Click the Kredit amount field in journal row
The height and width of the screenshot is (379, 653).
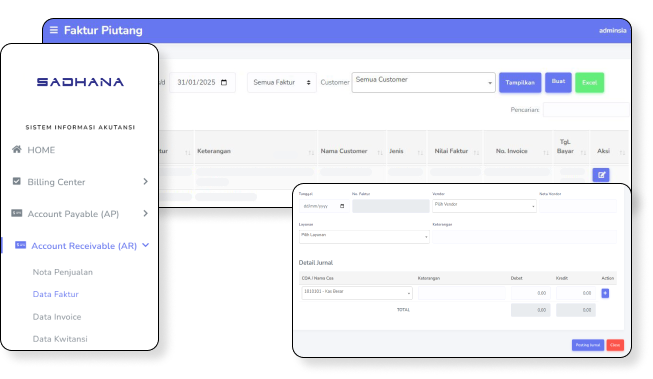click(576, 293)
